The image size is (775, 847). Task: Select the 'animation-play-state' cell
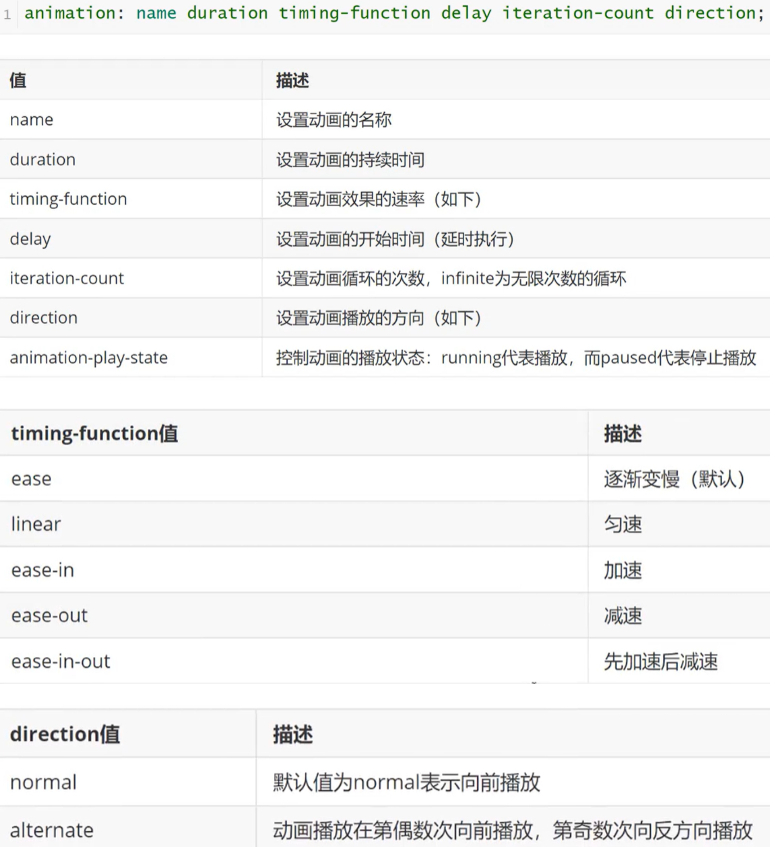(89, 358)
